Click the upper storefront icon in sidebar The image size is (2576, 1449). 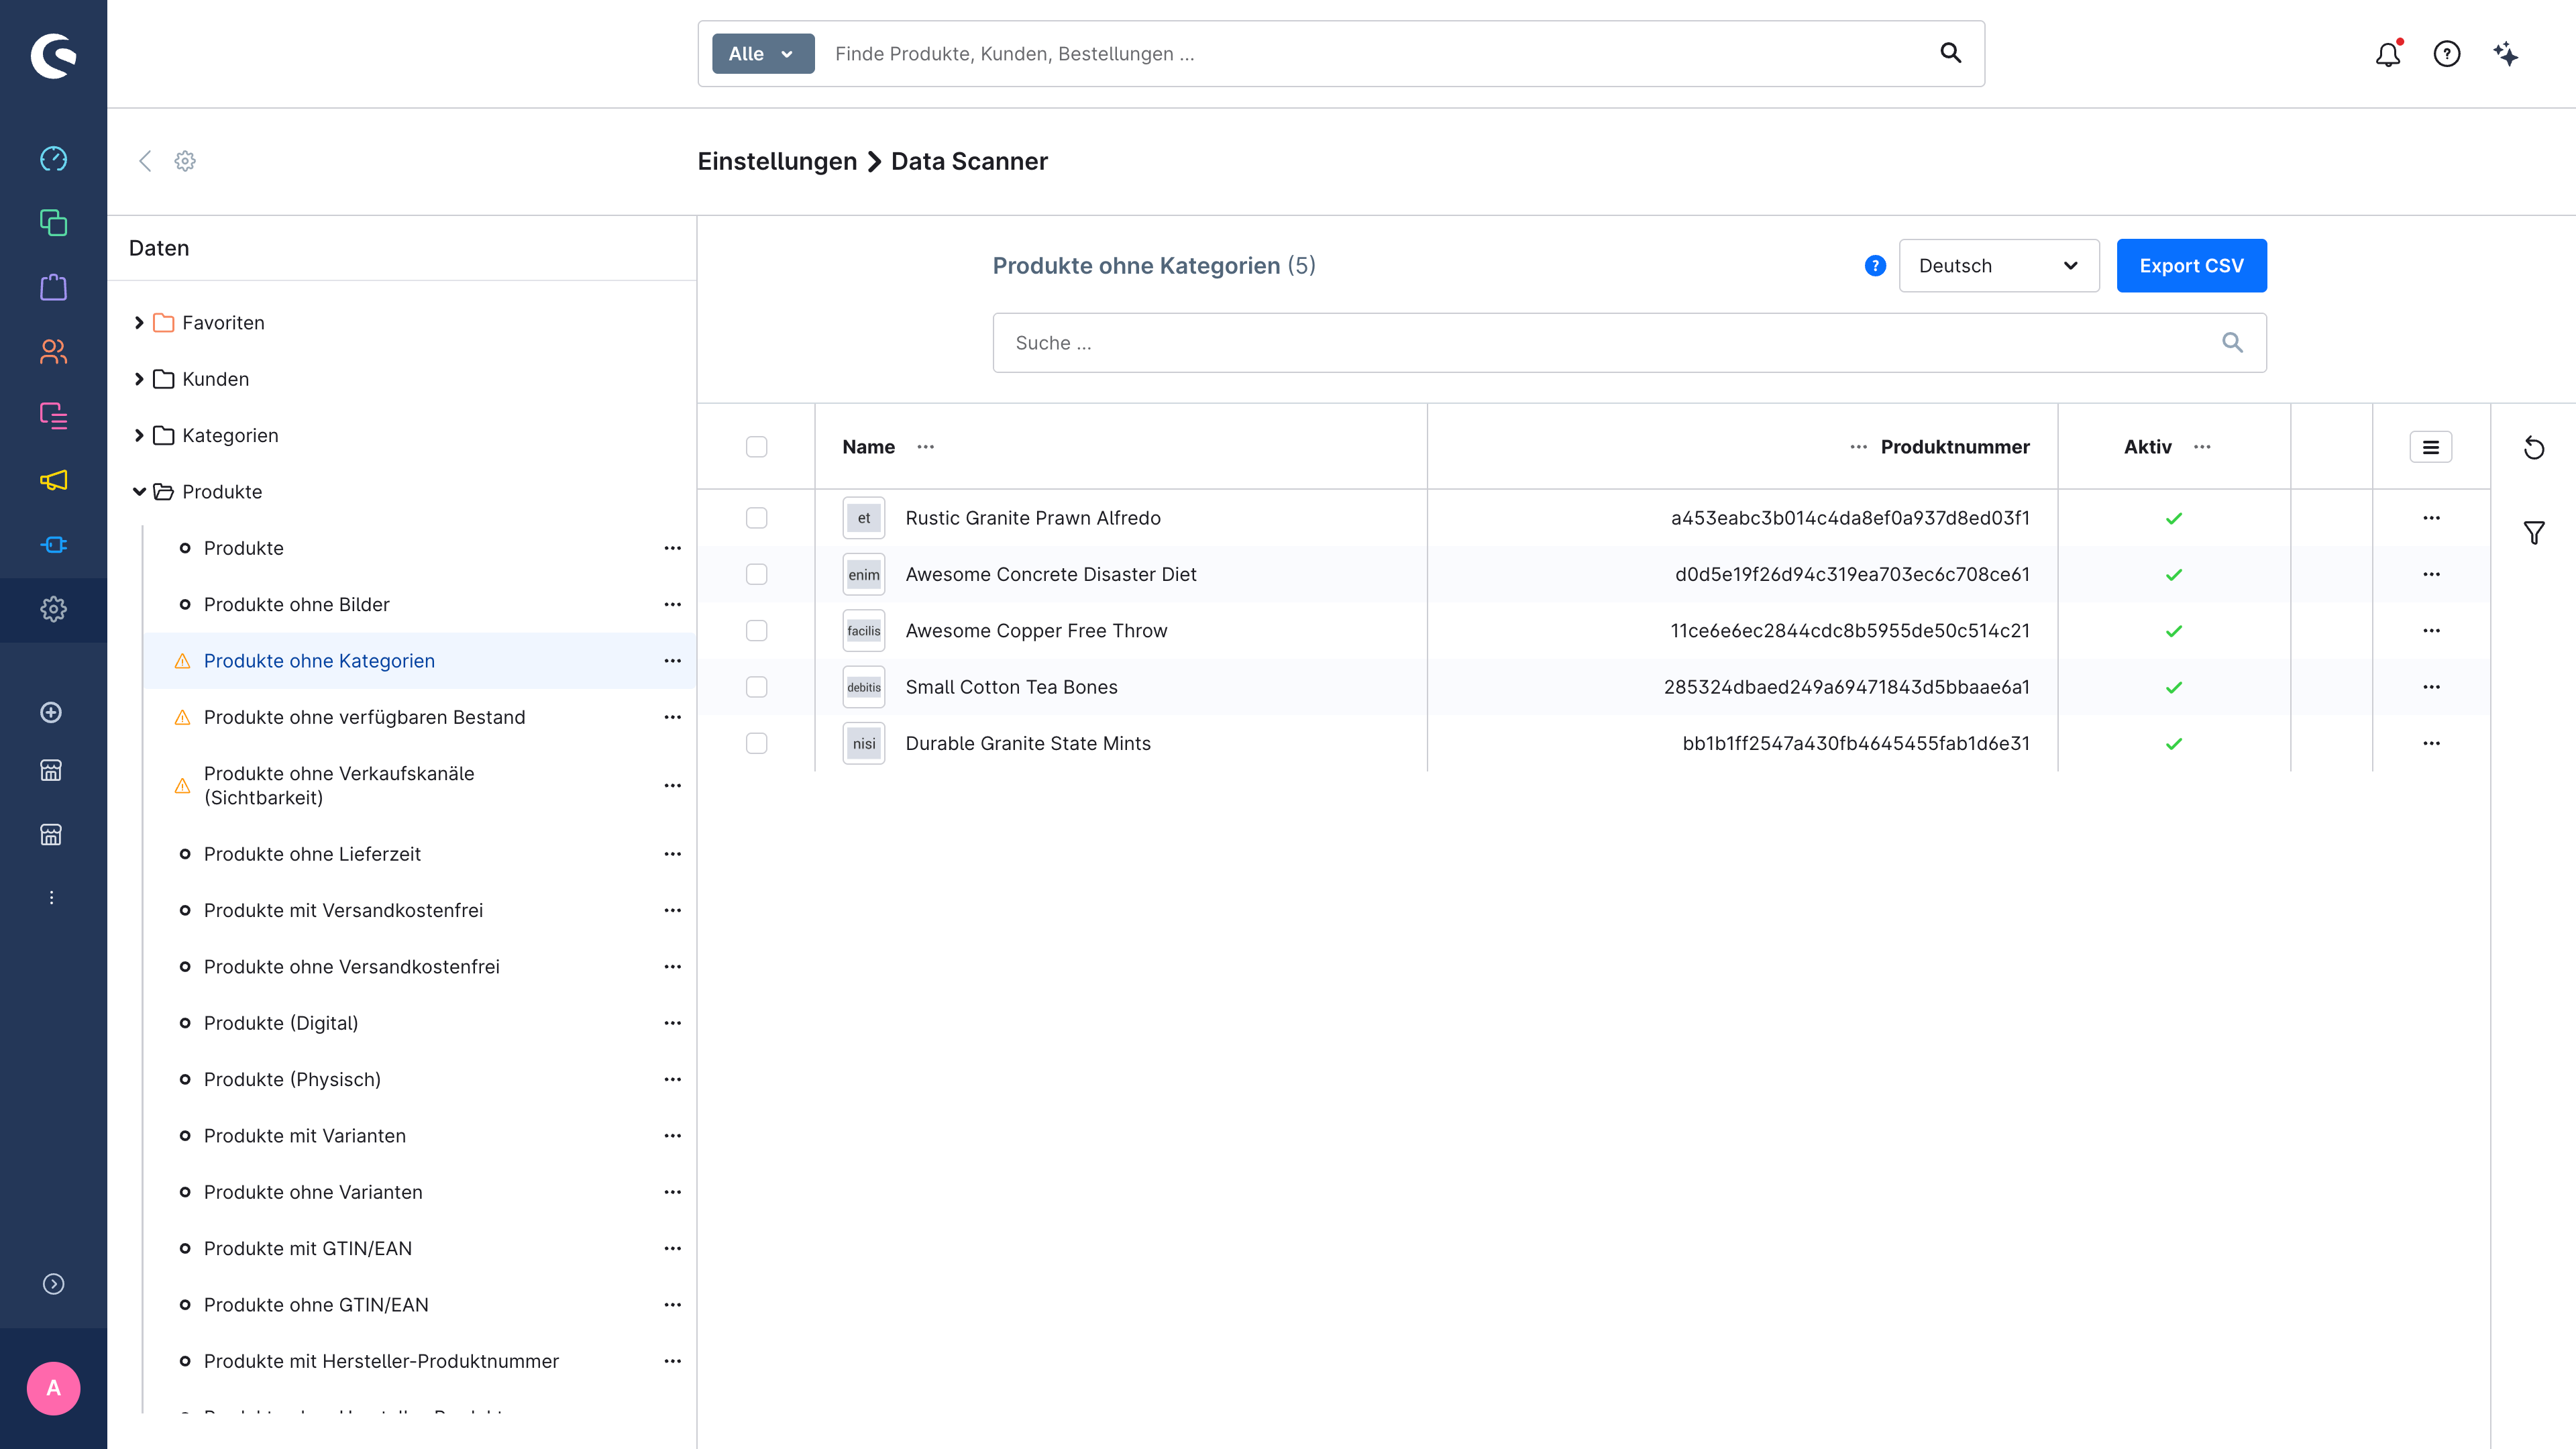coord(51,770)
